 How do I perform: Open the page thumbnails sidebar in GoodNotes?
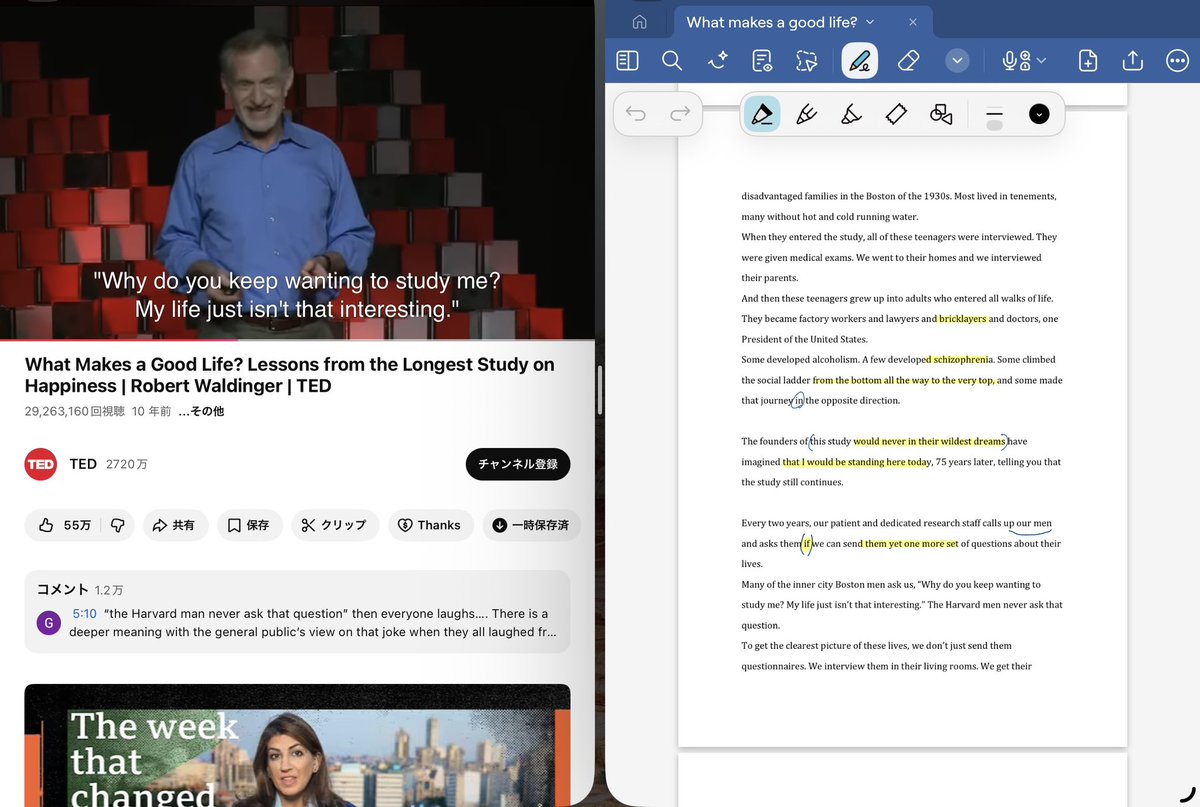(627, 61)
